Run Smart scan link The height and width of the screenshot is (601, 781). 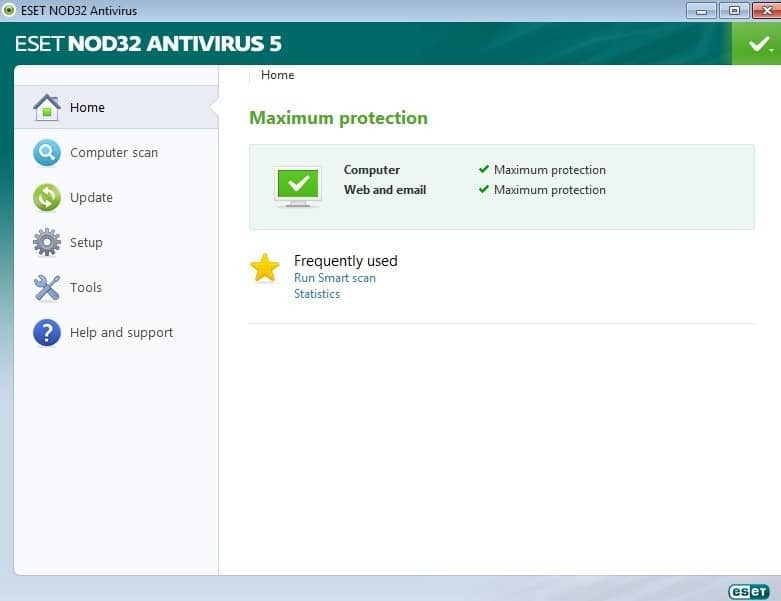click(335, 278)
